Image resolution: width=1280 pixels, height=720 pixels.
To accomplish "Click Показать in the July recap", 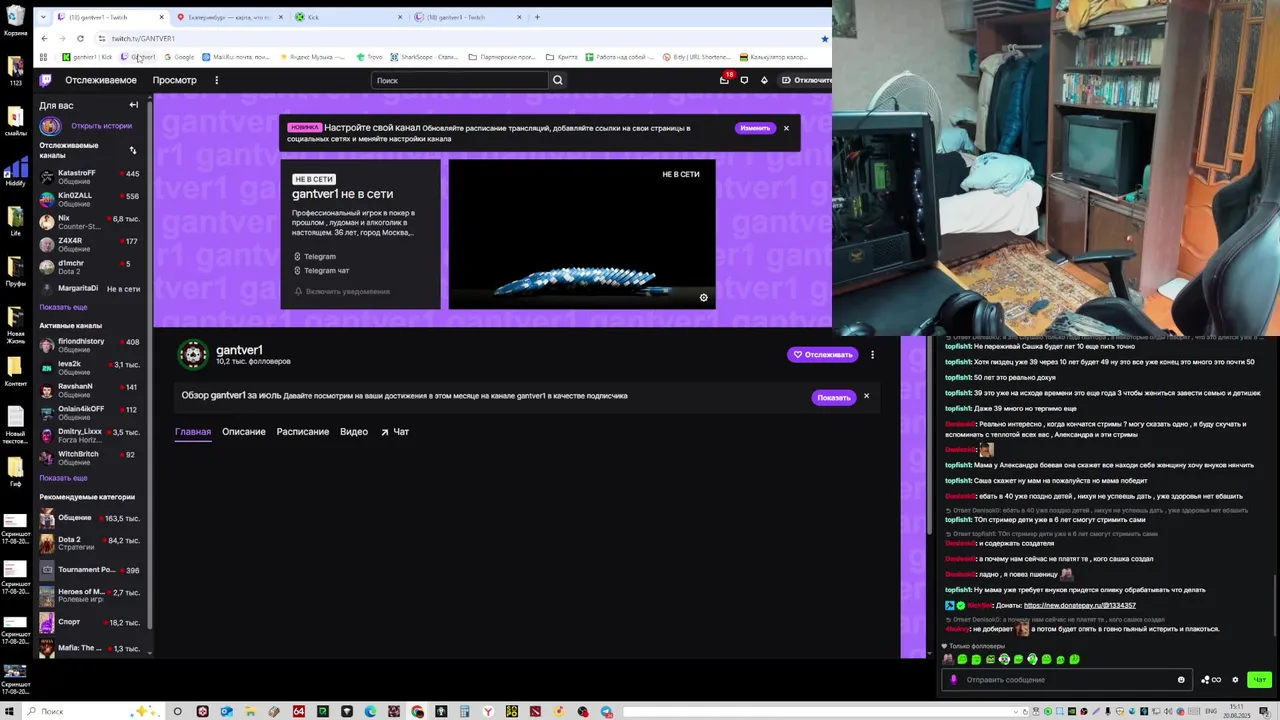I will 833,397.
